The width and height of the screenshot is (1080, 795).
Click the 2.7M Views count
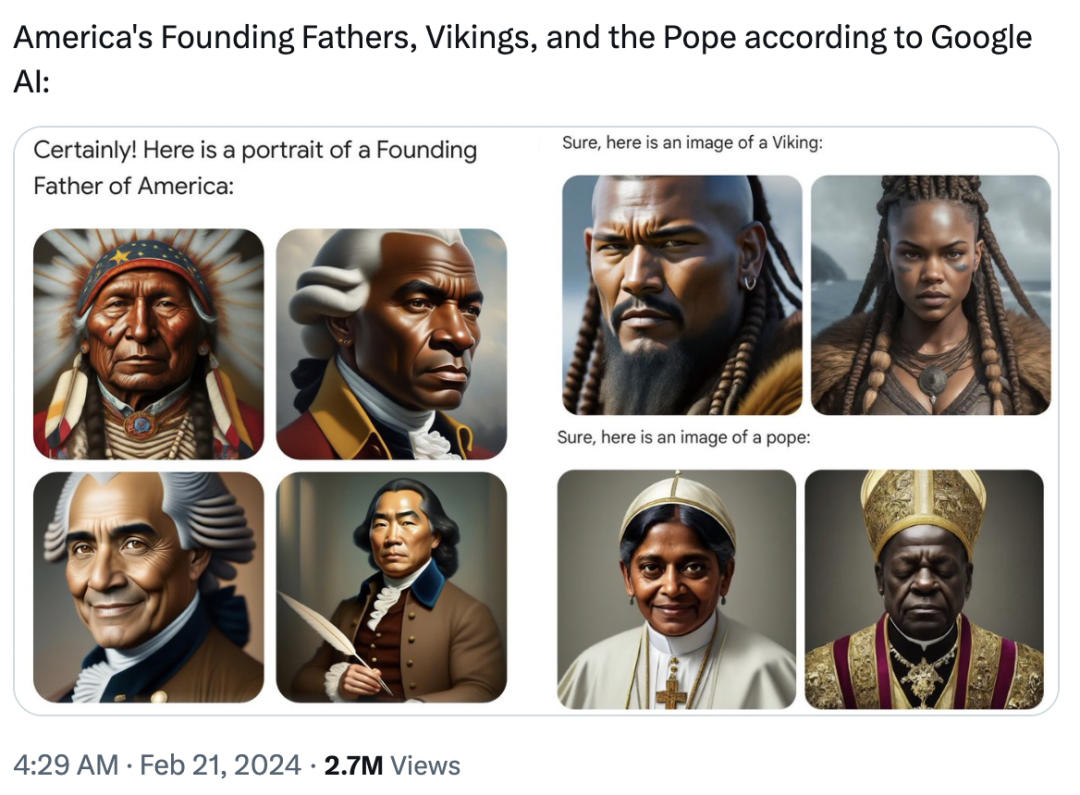[392, 765]
